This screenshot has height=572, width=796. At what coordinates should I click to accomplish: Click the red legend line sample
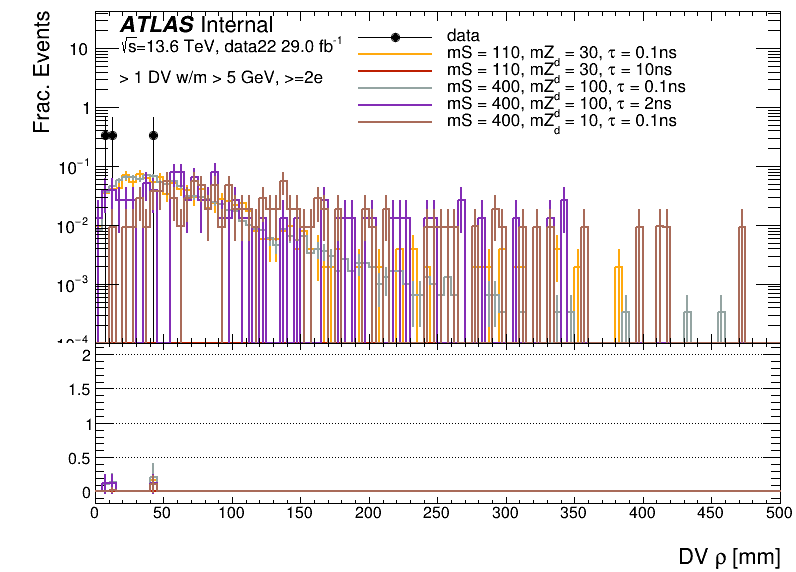[x=395, y=70]
